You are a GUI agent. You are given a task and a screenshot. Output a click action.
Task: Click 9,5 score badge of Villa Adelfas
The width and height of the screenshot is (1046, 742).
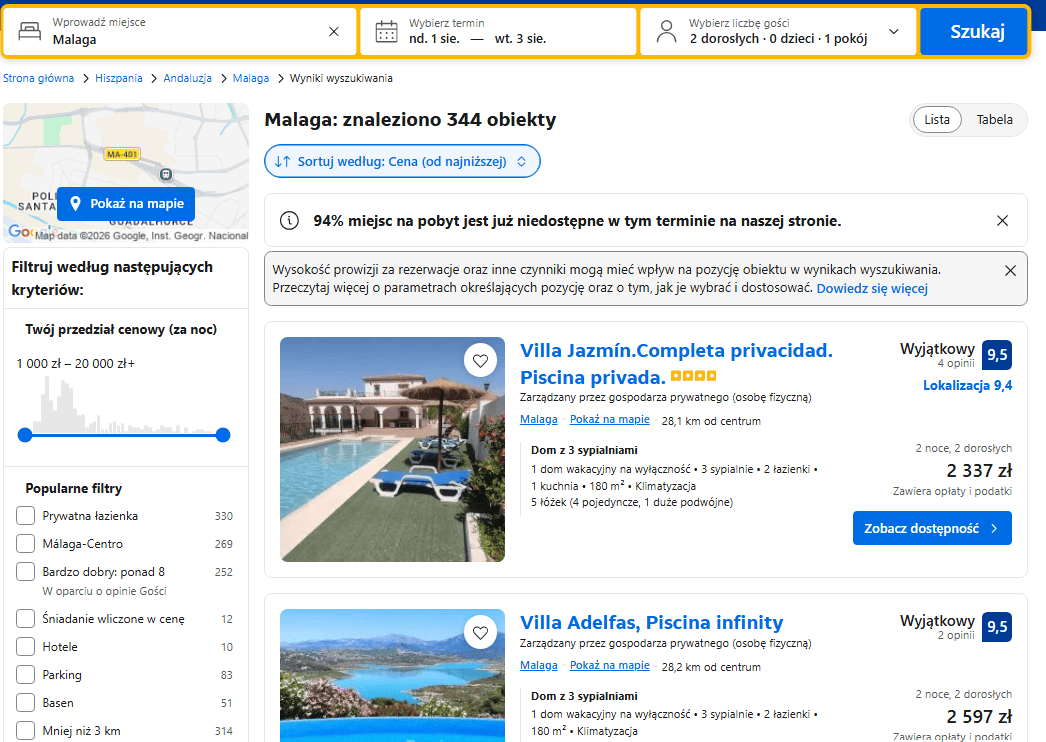pyautogui.click(x=997, y=627)
